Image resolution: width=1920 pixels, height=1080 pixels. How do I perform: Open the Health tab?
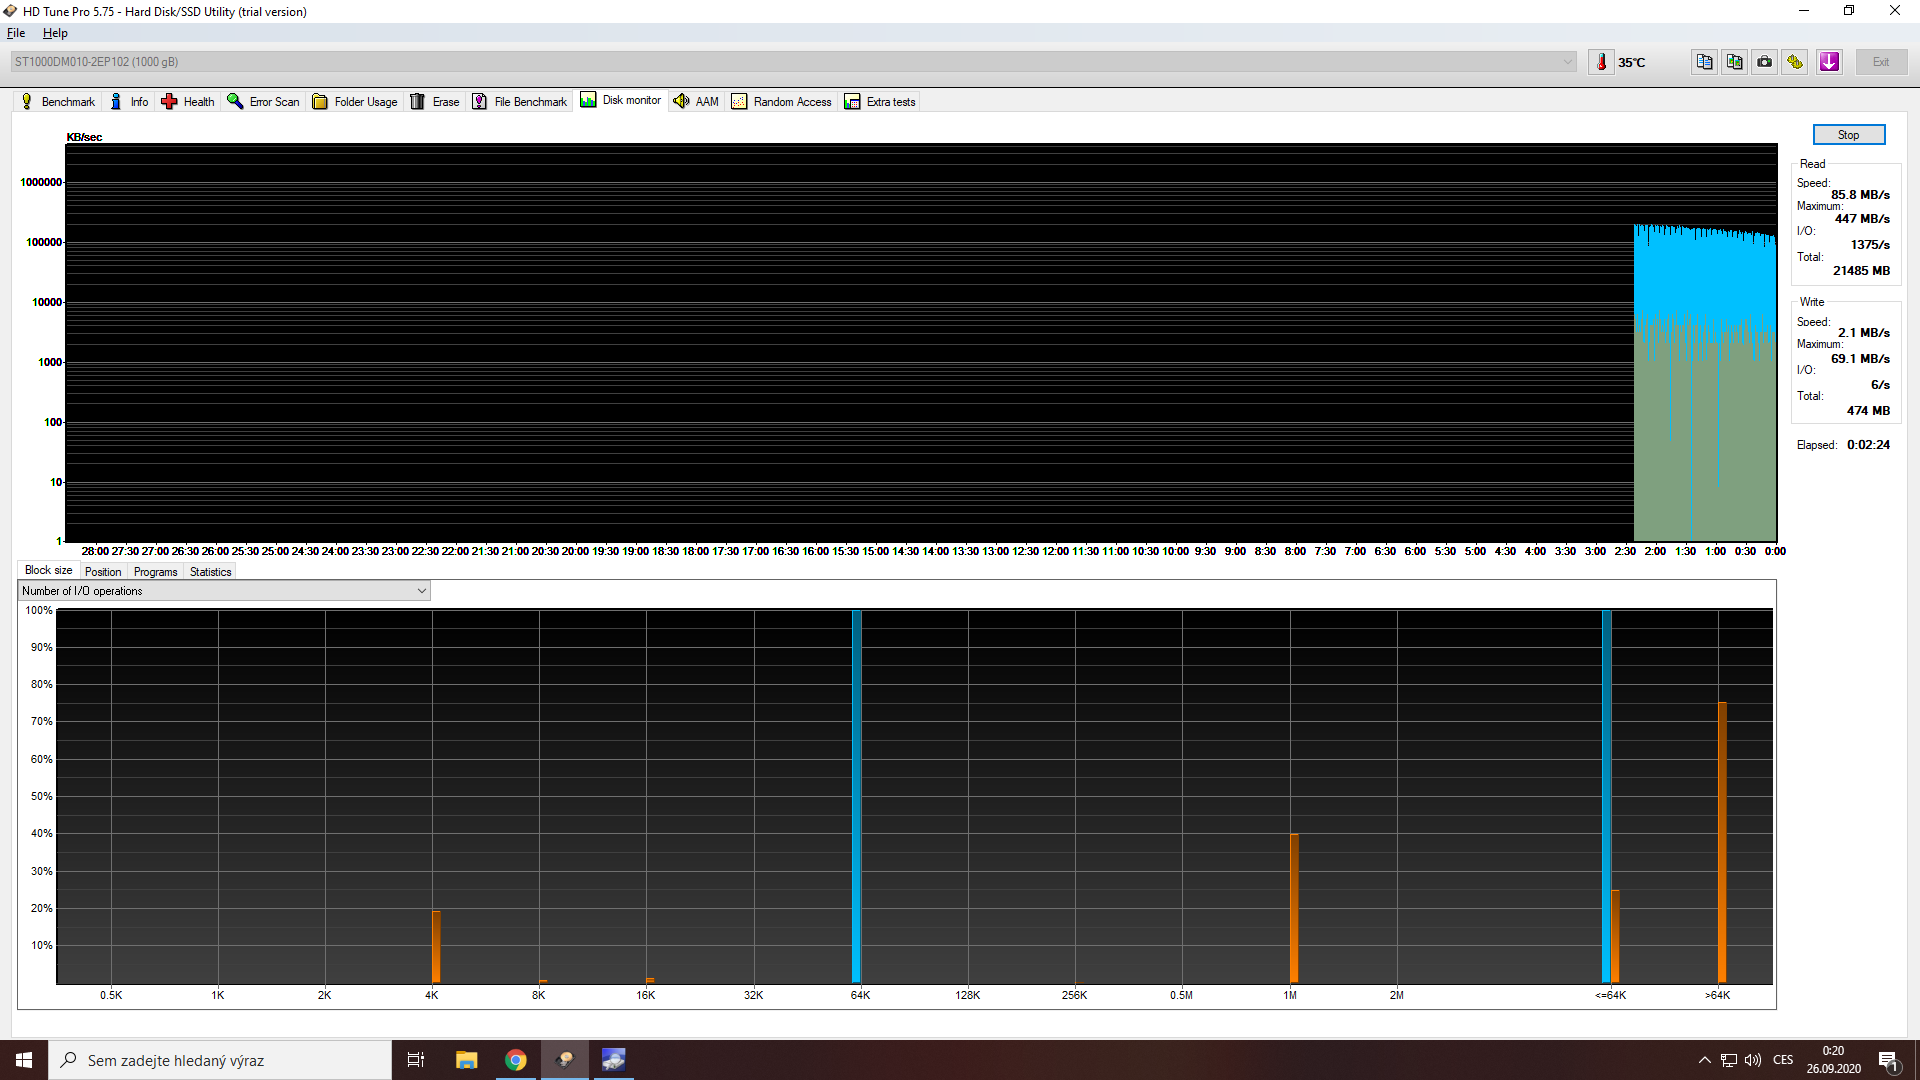point(188,102)
